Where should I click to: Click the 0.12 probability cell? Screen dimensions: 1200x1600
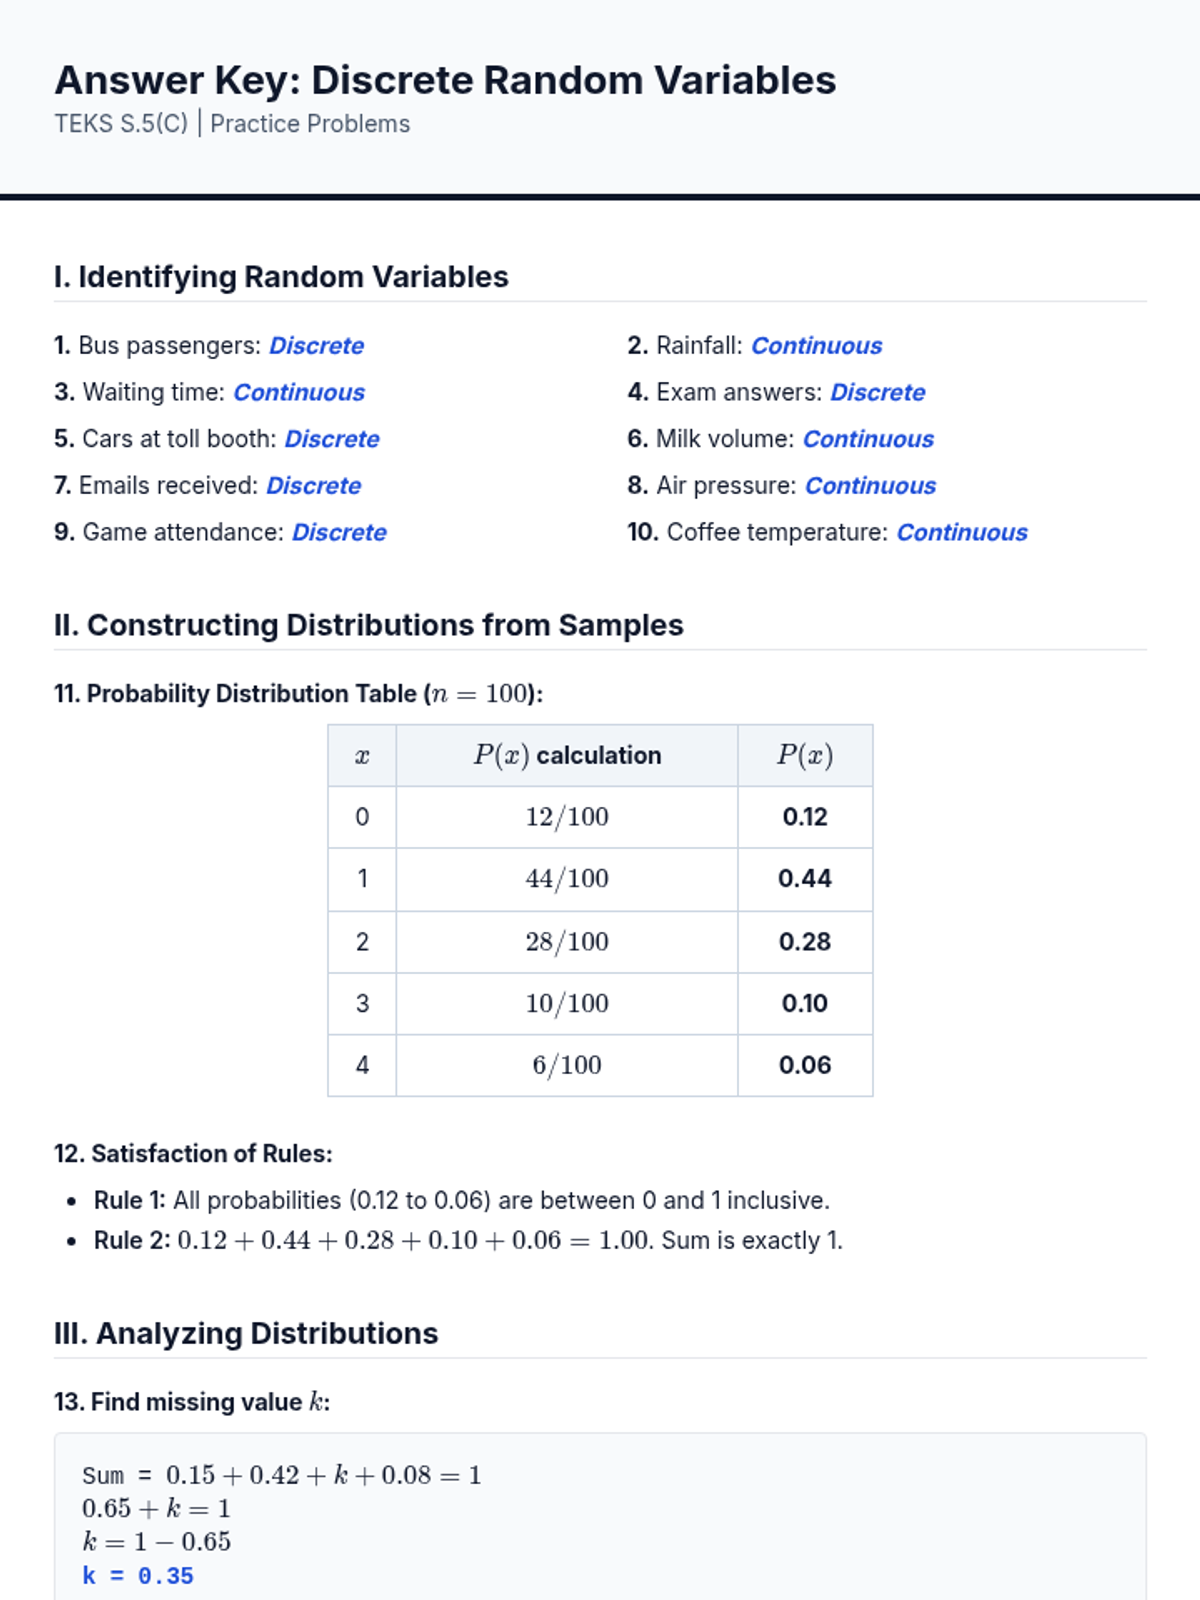(805, 817)
